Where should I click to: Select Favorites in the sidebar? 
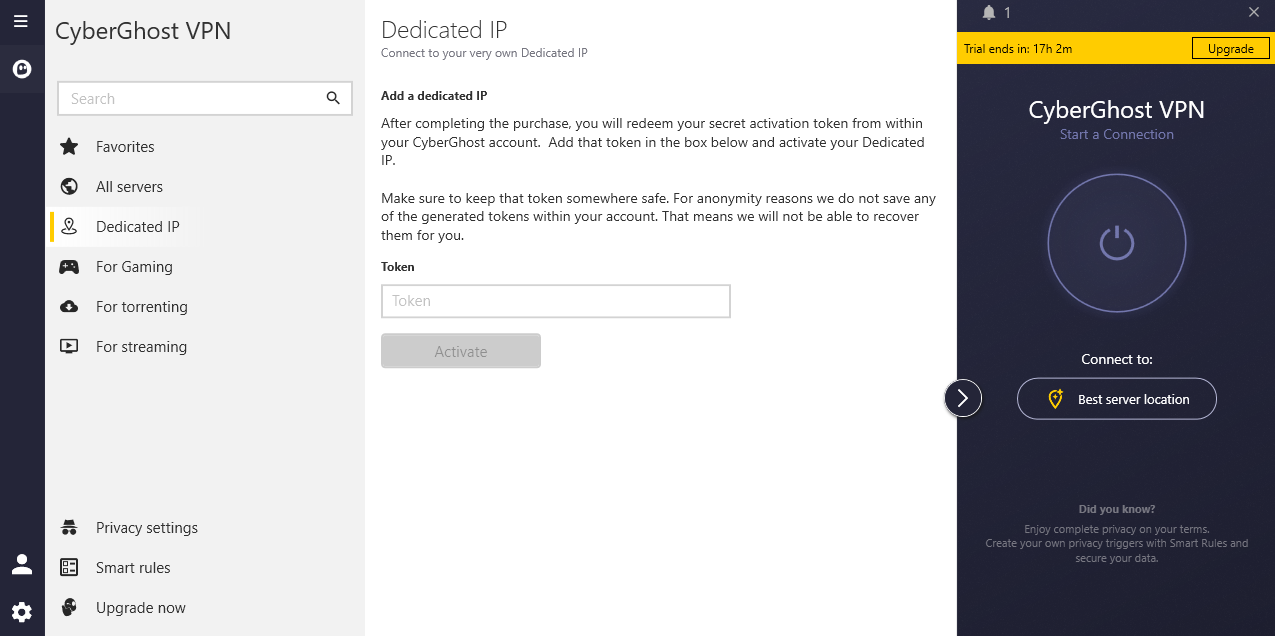[125, 147]
